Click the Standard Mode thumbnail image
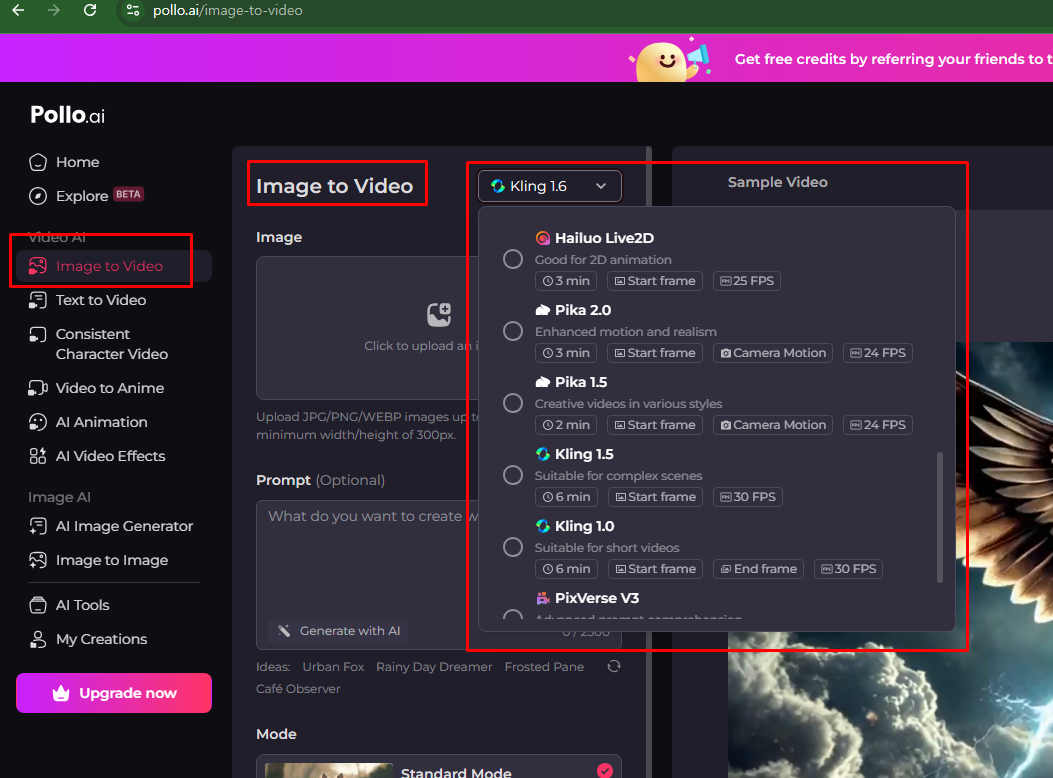The height and width of the screenshot is (778, 1053). point(329,770)
